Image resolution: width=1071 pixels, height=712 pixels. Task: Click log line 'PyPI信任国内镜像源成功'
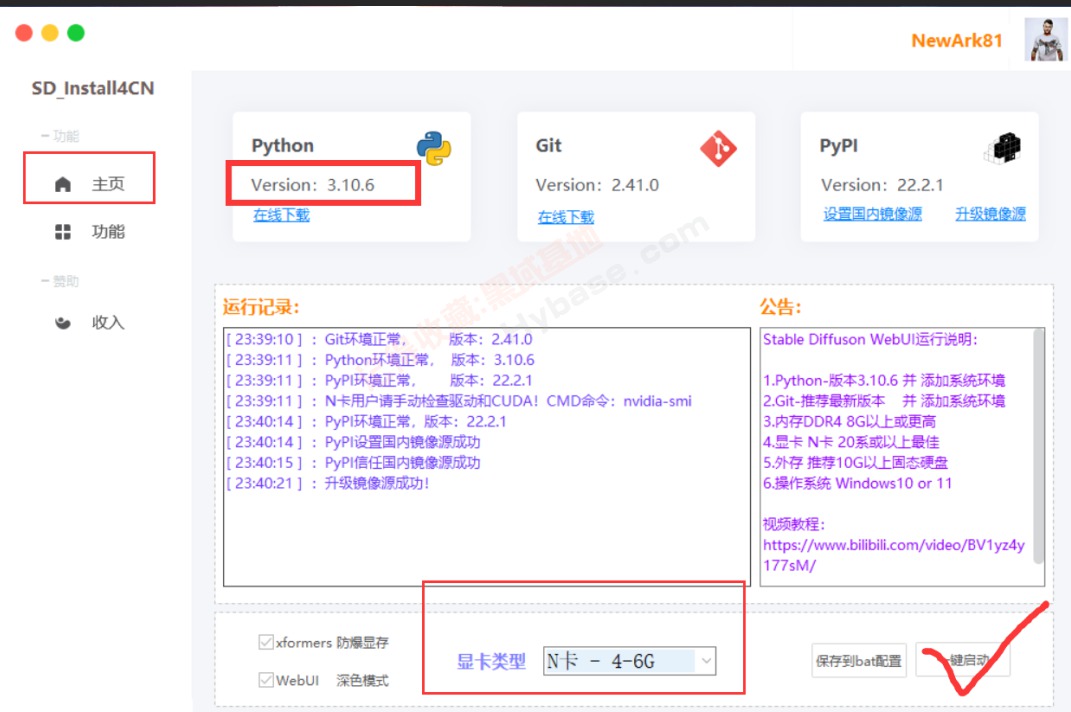click(353, 463)
